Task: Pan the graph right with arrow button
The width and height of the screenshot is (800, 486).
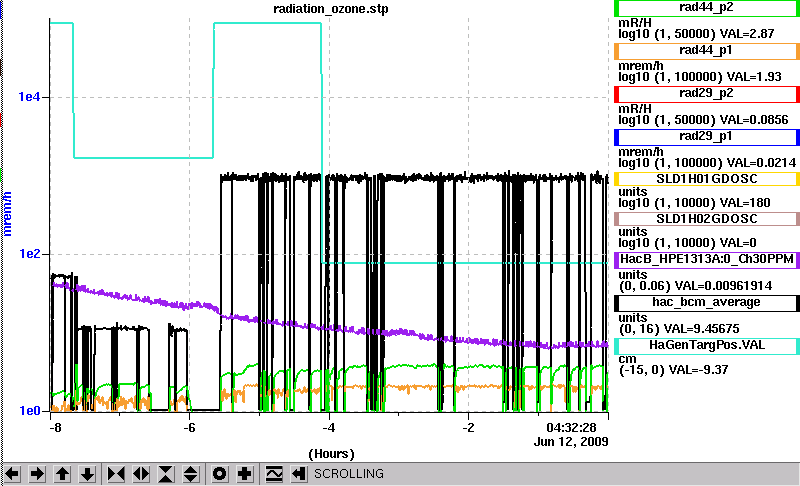Action: coord(37,474)
